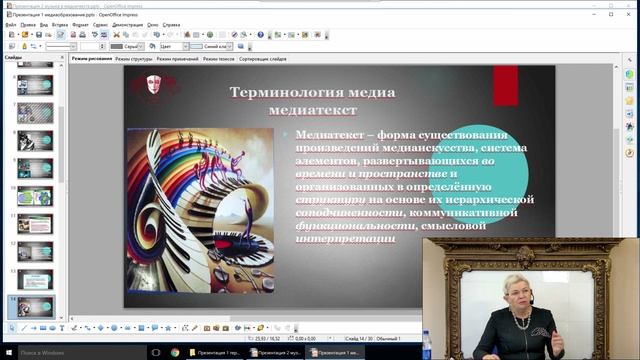Toggle Glue Points in the drawing toolbar
Viewport: 640px width, 360px height.
[195, 328]
